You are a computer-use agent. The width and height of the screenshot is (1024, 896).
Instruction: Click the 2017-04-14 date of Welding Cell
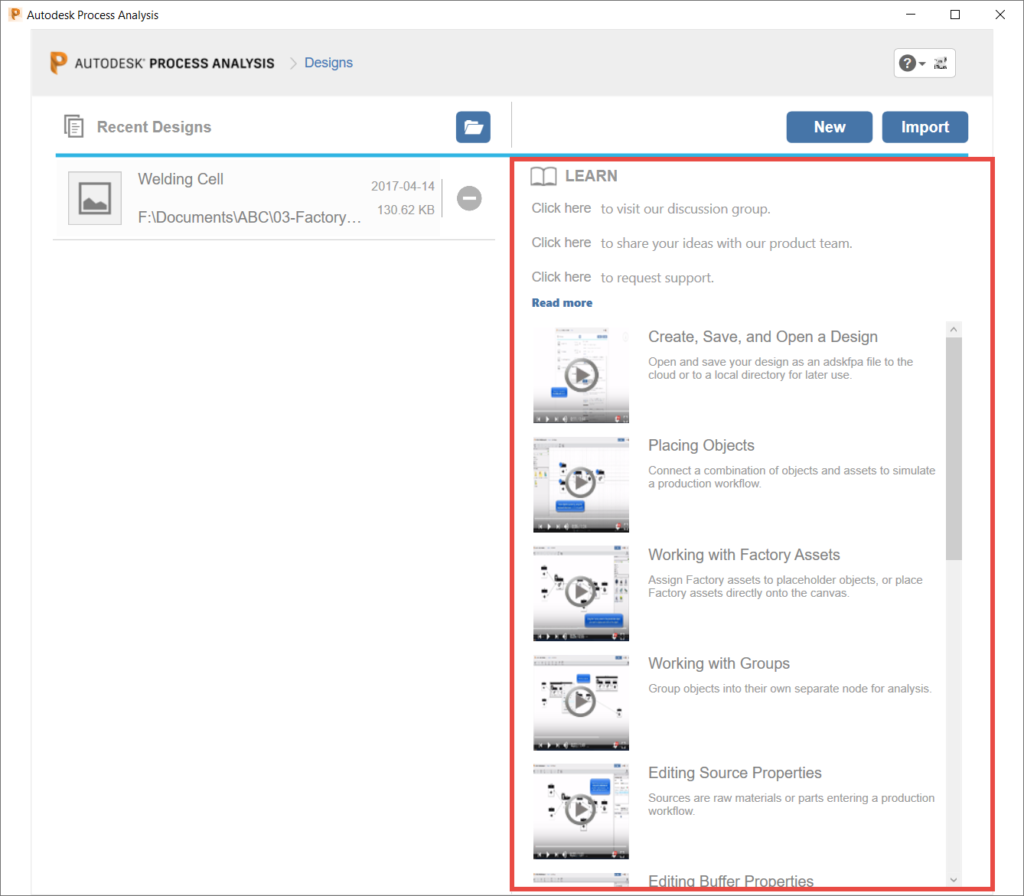point(403,186)
